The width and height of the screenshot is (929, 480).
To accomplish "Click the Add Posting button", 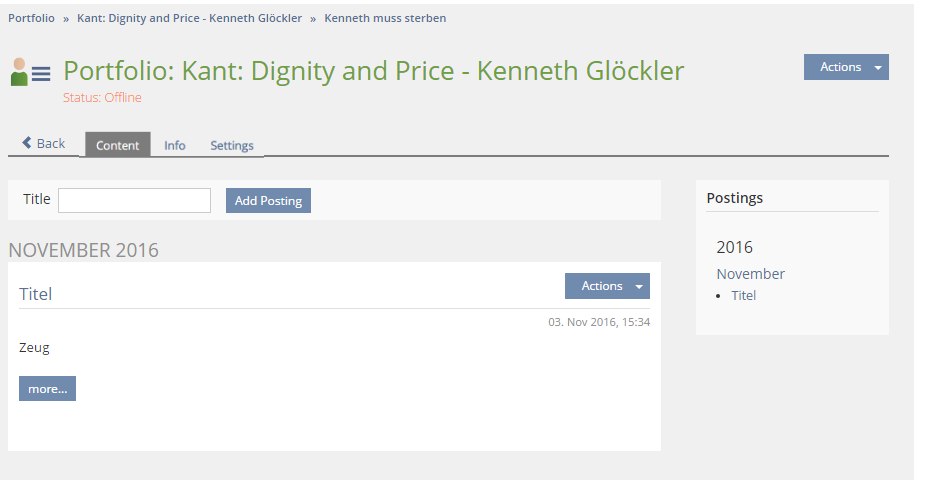I will pyautogui.click(x=268, y=201).
